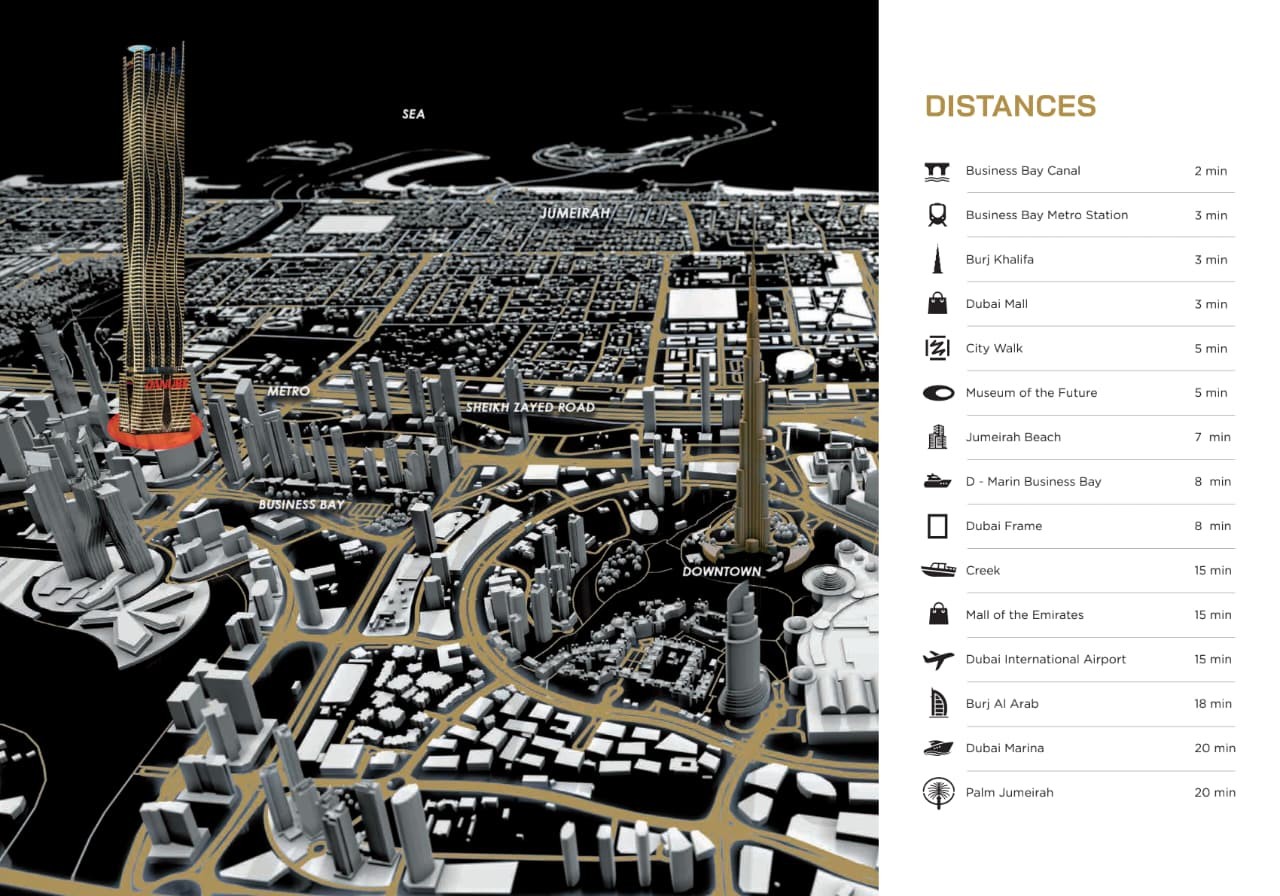This screenshot has height=896, width=1280.
Task: Click the airplane icon for Dubai International Airport
Action: coord(938,659)
